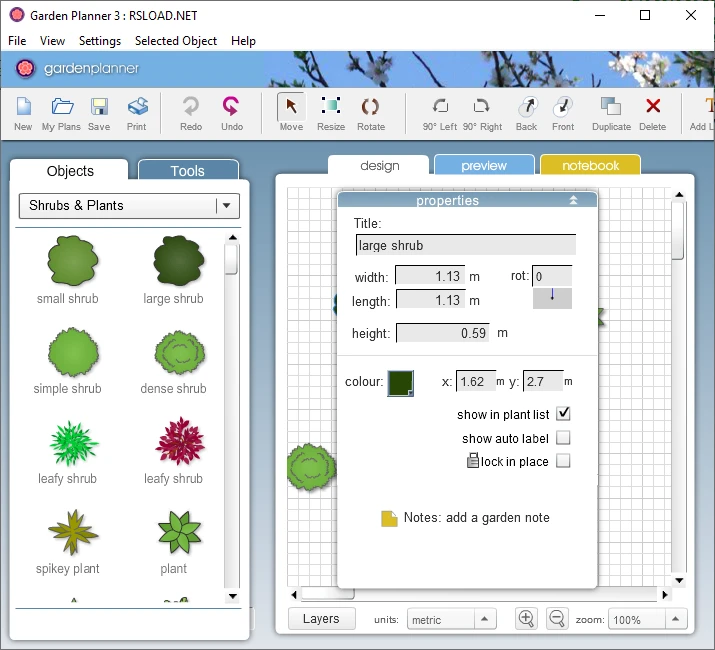
Task: Click the dark green colour swatch
Action: tap(400, 383)
